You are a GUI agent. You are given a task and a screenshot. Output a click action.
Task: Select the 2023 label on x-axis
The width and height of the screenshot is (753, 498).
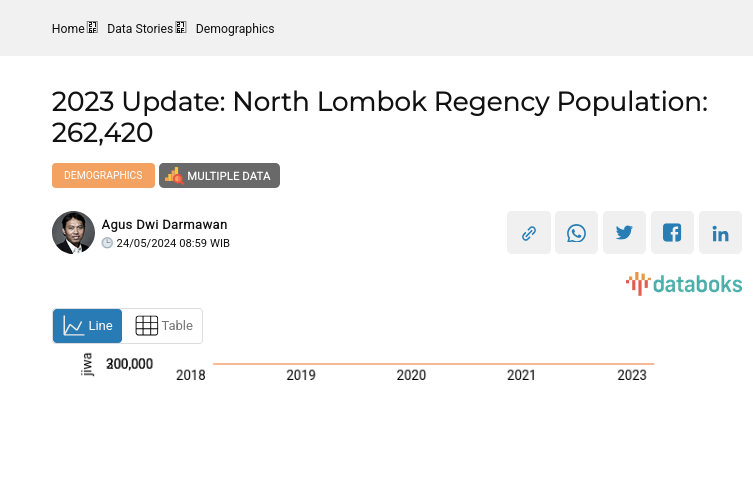(632, 376)
